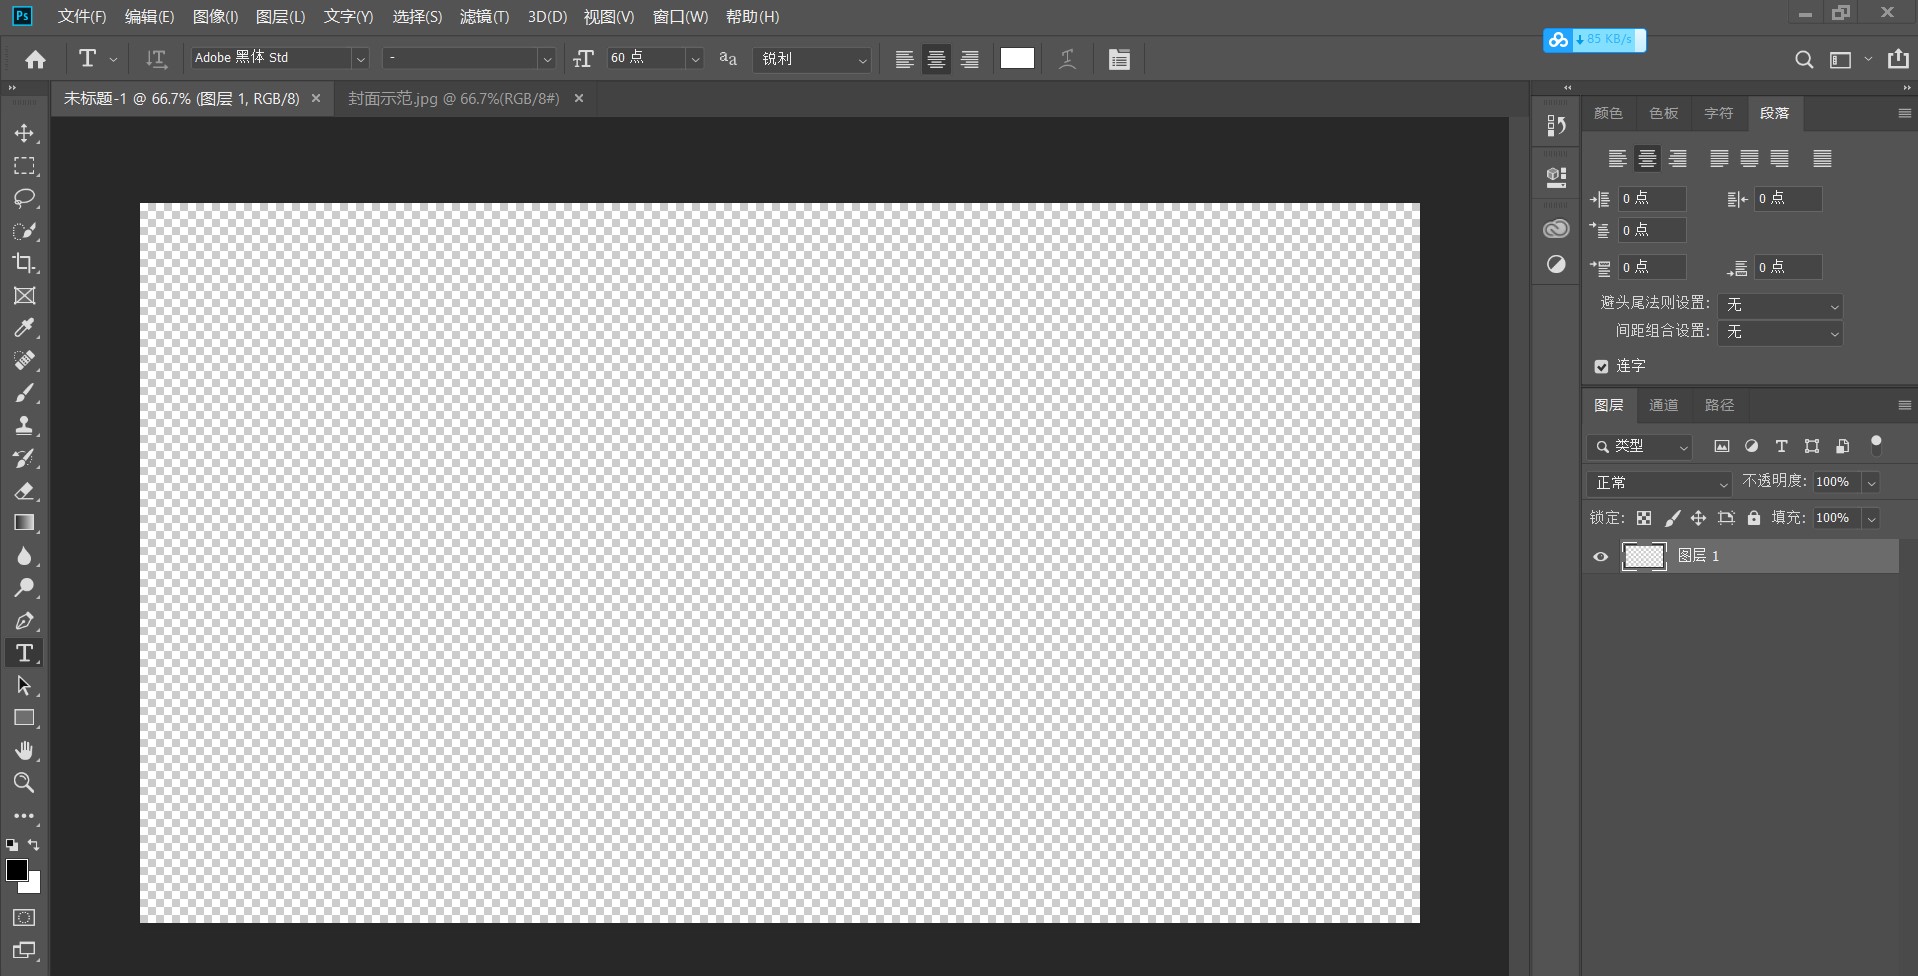Select the Zoom tool in toolbar
The height and width of the screenshot is (976, 1918).
[x=24, y=782]
